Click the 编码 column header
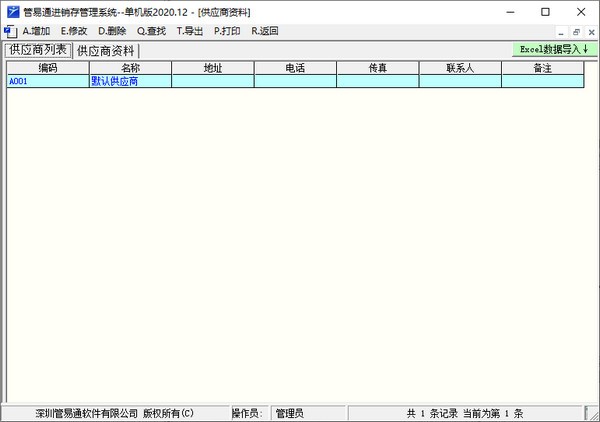600x422 pixels. coord(48,68)
